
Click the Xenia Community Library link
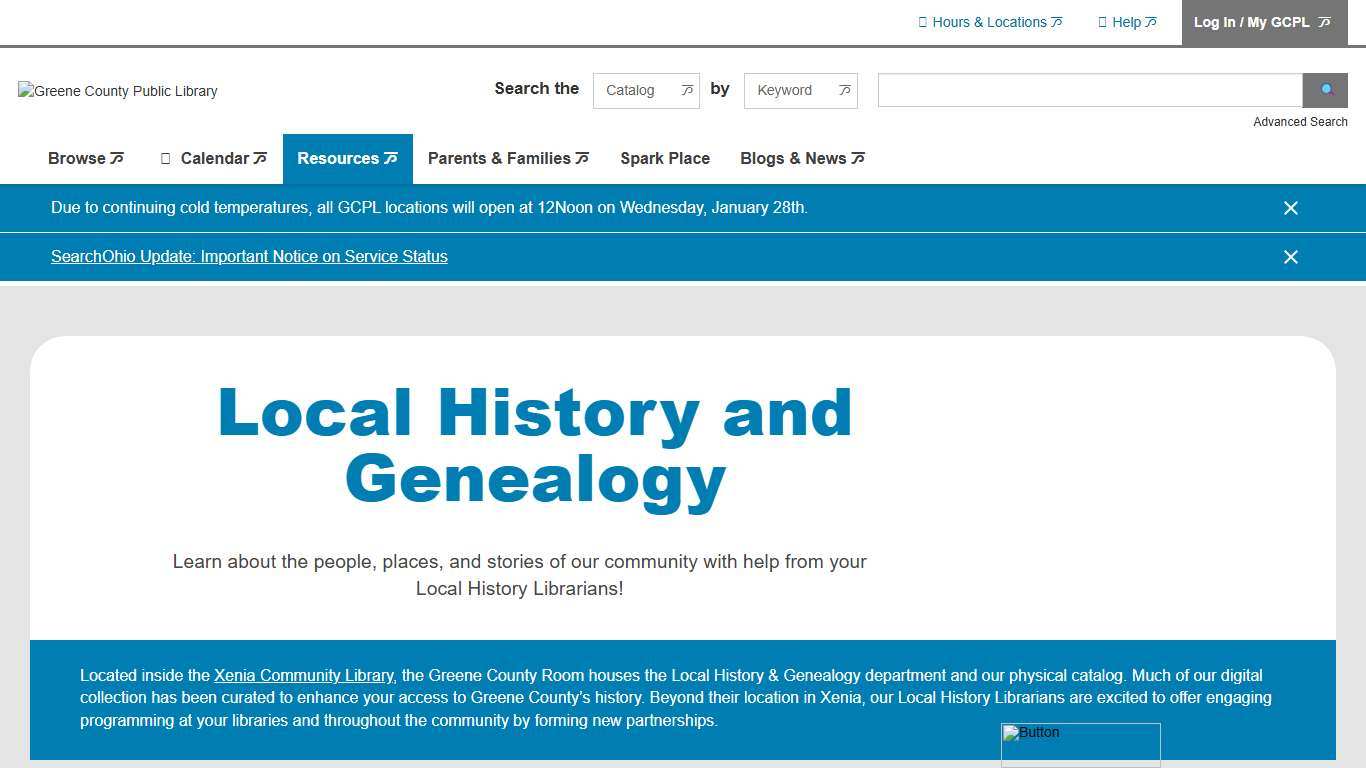click(x=304, y=675)
